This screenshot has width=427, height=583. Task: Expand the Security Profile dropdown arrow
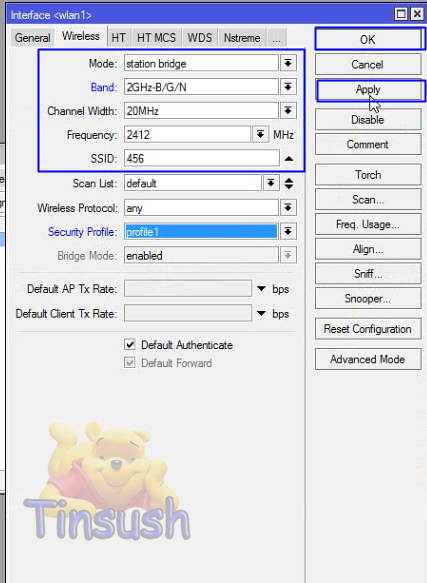tap(288, 232)
